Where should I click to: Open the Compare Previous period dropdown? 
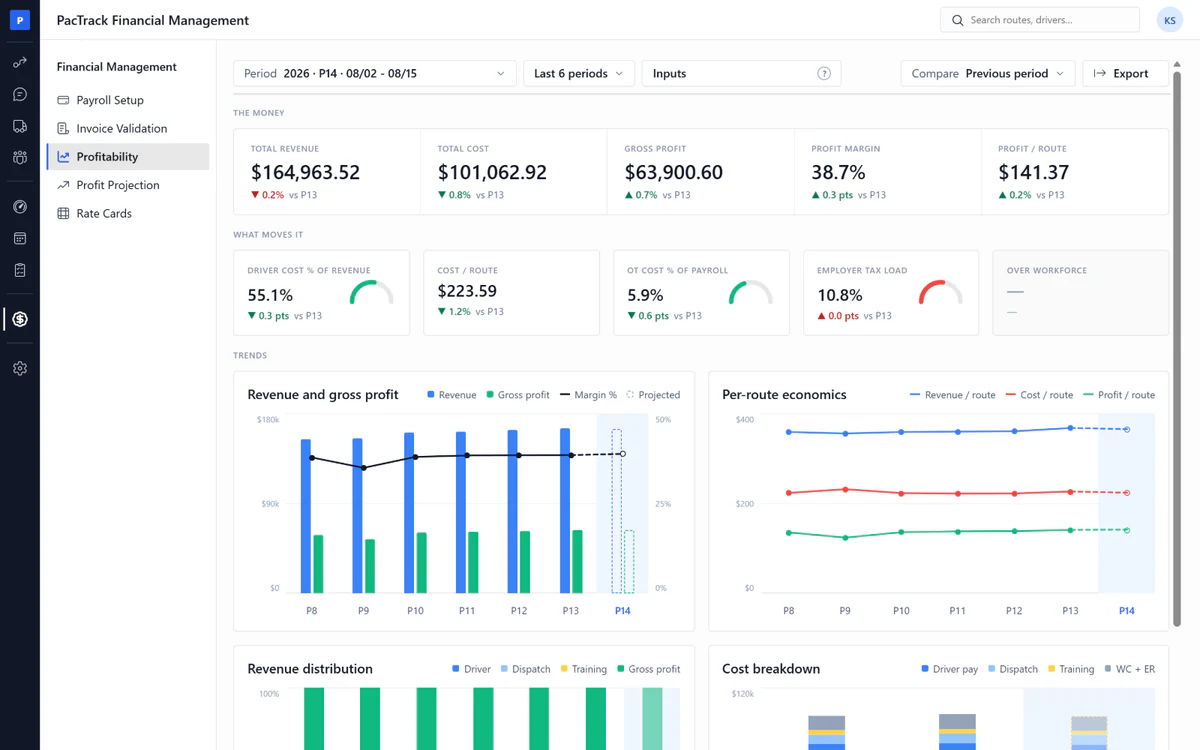988,73
